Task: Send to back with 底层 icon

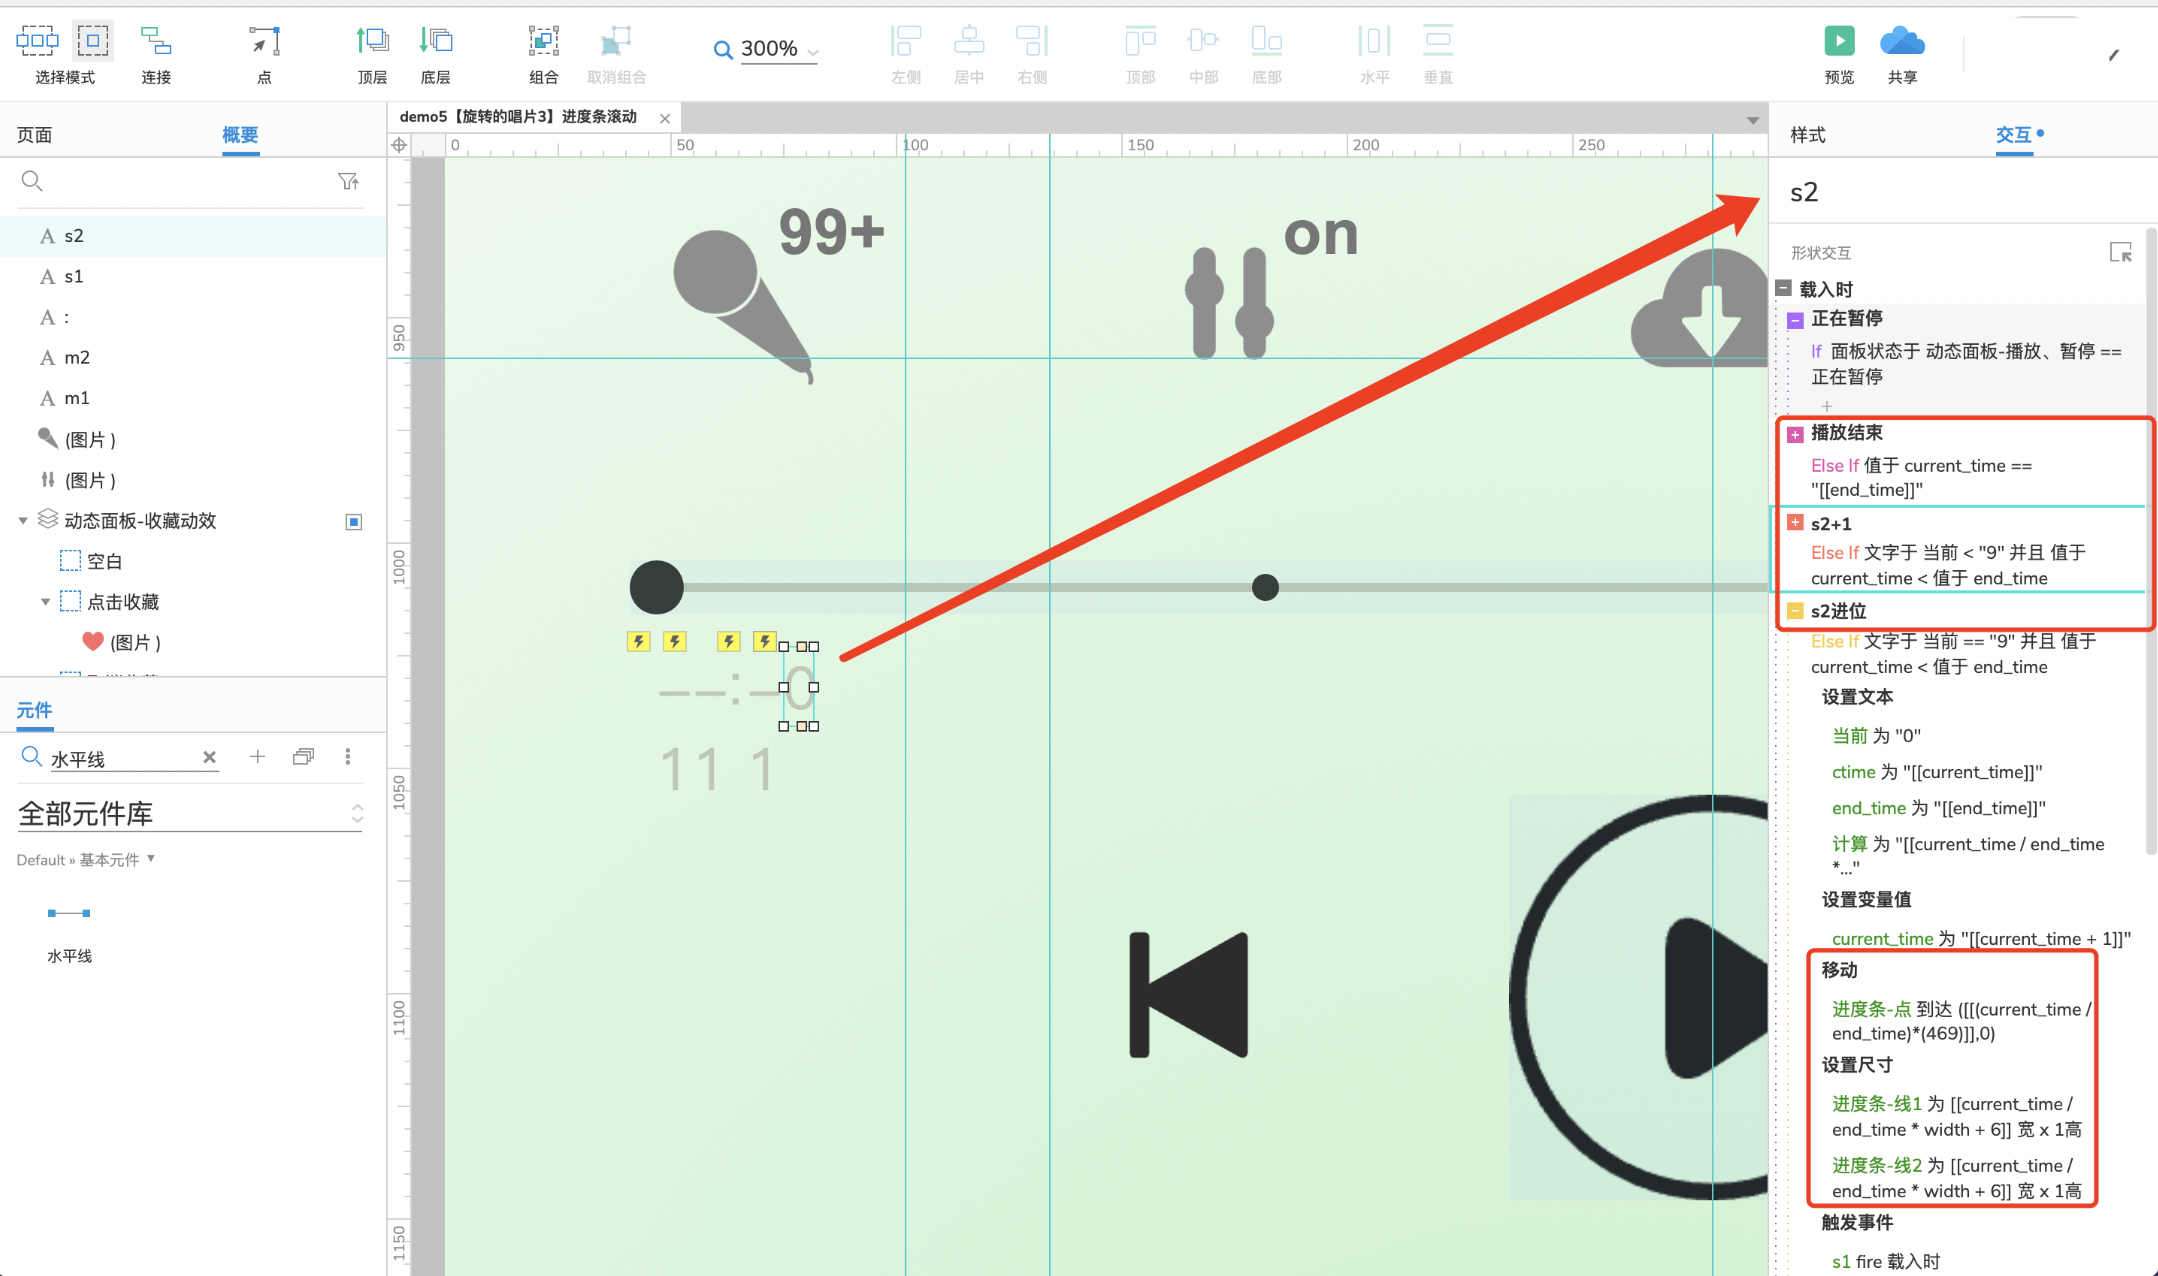Action: point(436,42)
